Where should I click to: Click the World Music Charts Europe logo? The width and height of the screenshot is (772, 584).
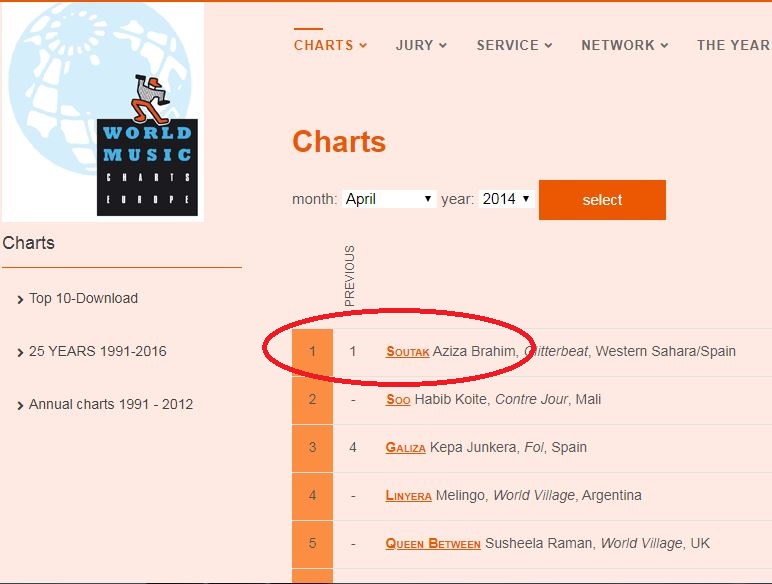[x=102, y=110]
